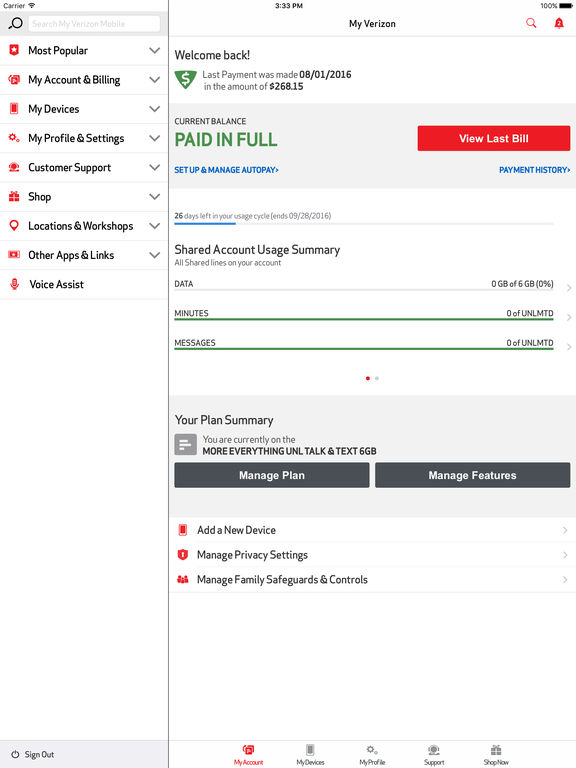Click the Manage Plan button
This screenshot has width=576, height=768.
click(x=272, y=475)
